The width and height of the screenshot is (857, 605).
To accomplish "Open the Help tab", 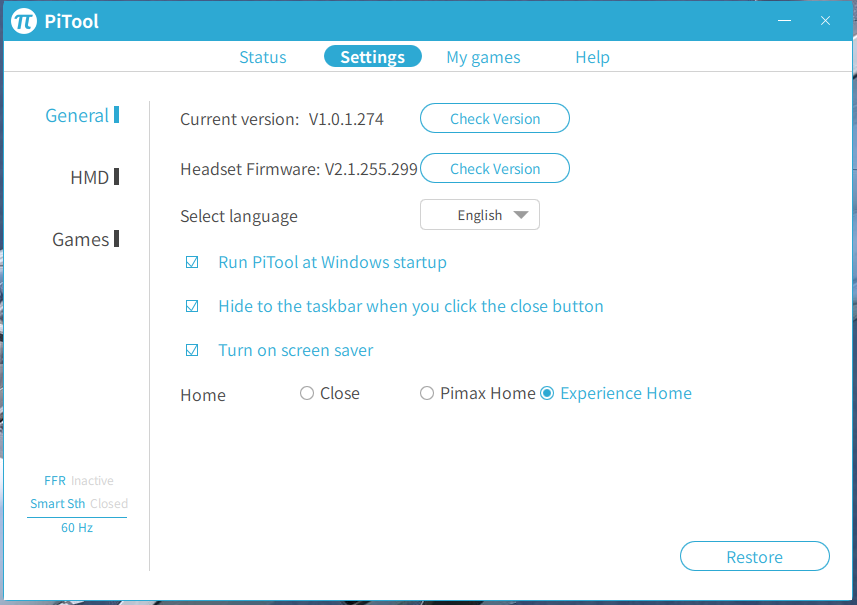I will coord(592,57).
